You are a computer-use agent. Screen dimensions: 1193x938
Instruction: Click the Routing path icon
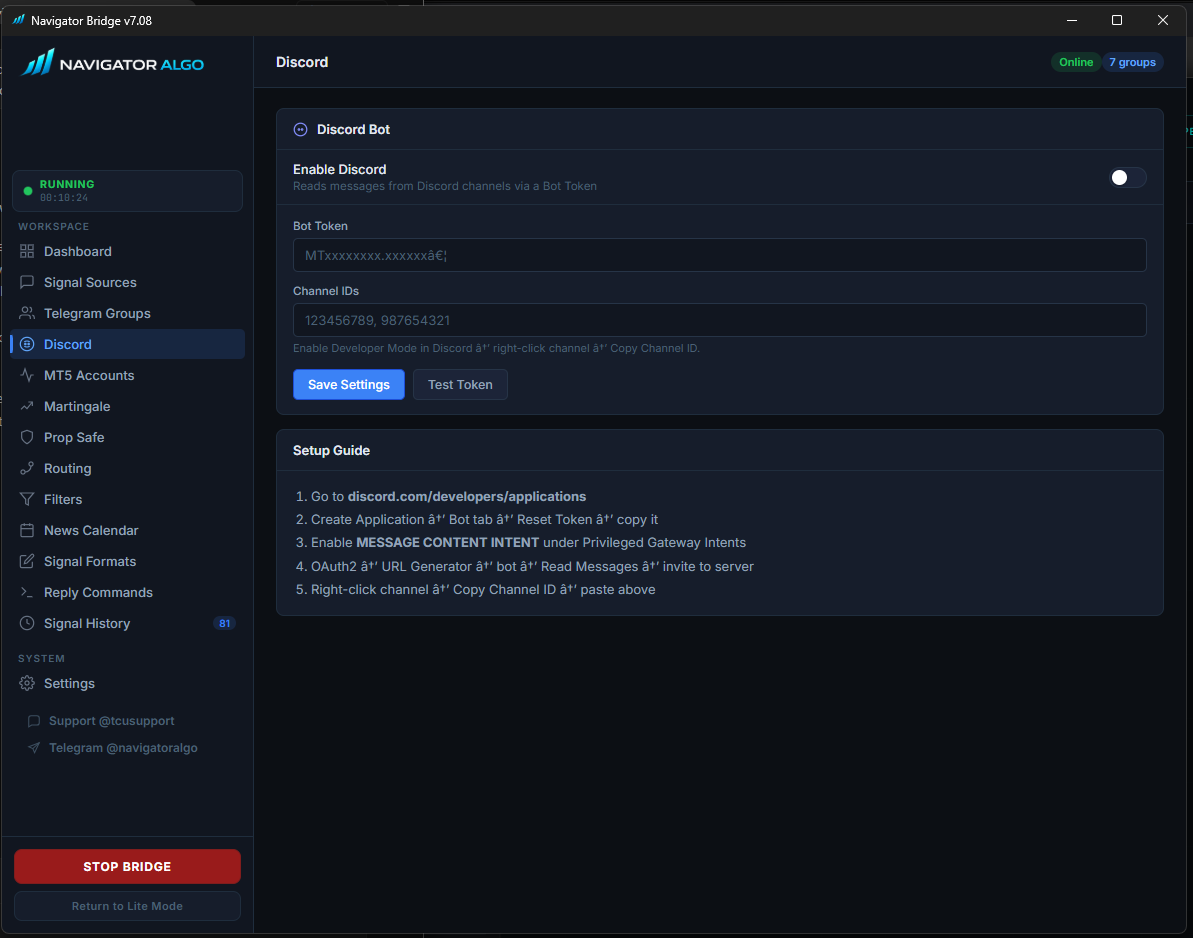27,469
